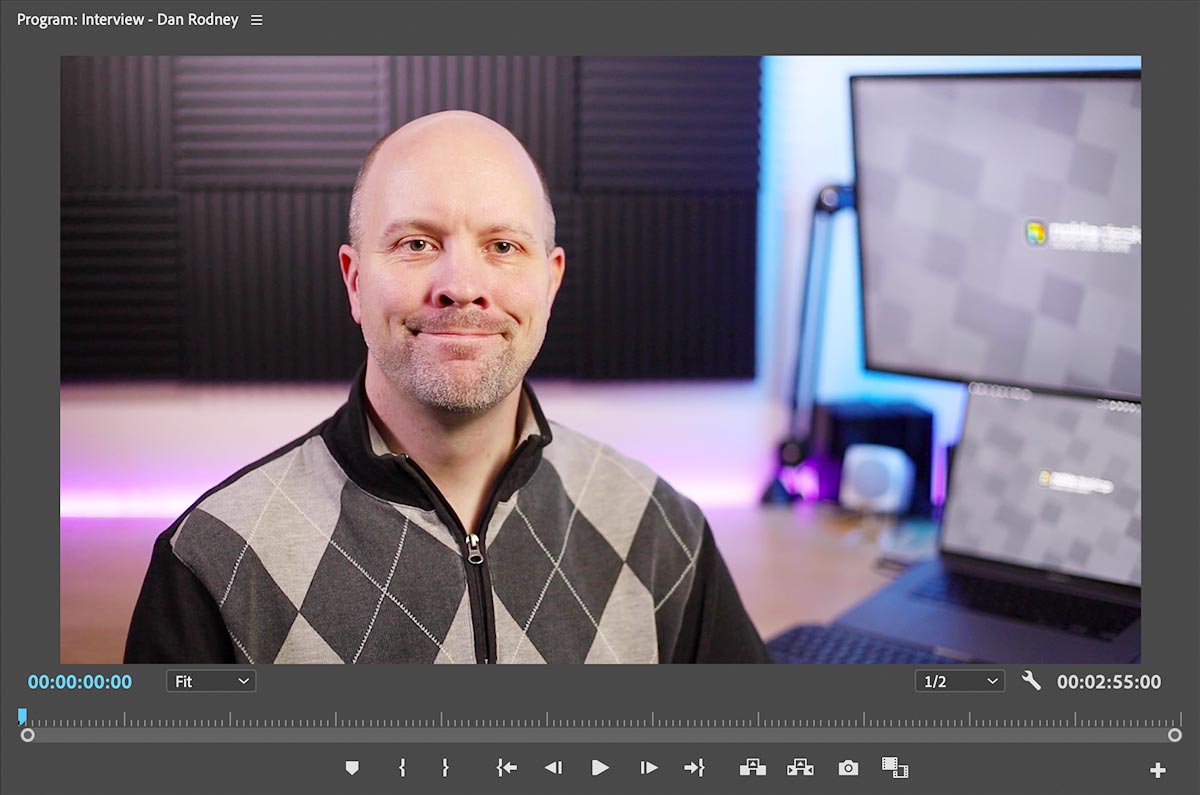Jump to the Out point
This screenshot has width=1200, height=795.
point(694,767)
